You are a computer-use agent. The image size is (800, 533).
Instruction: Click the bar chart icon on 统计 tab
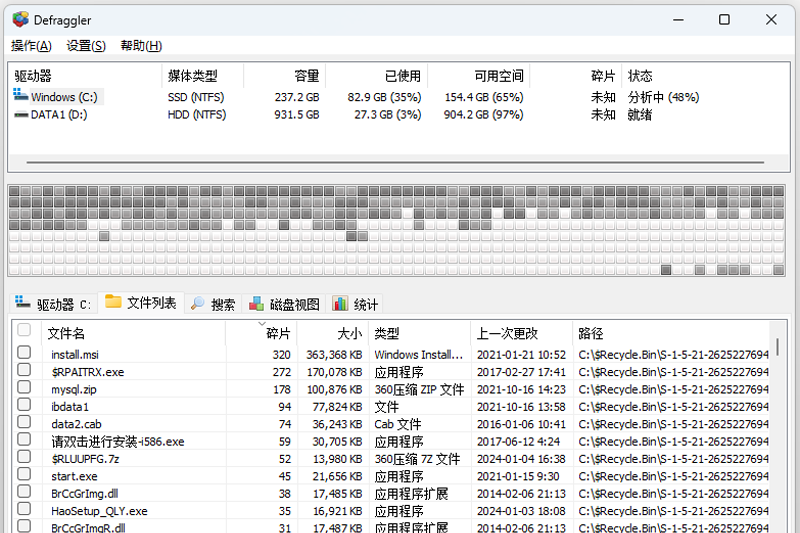pyautogui.click(x=340, y=303)
